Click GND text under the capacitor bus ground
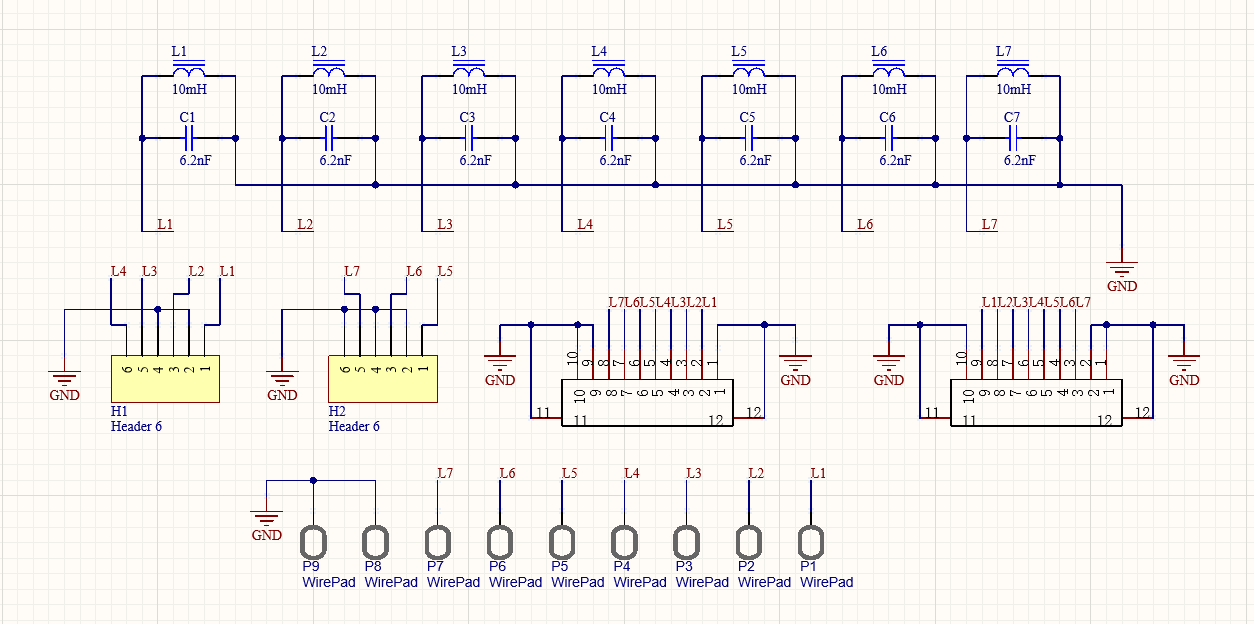 [1123, 286]
